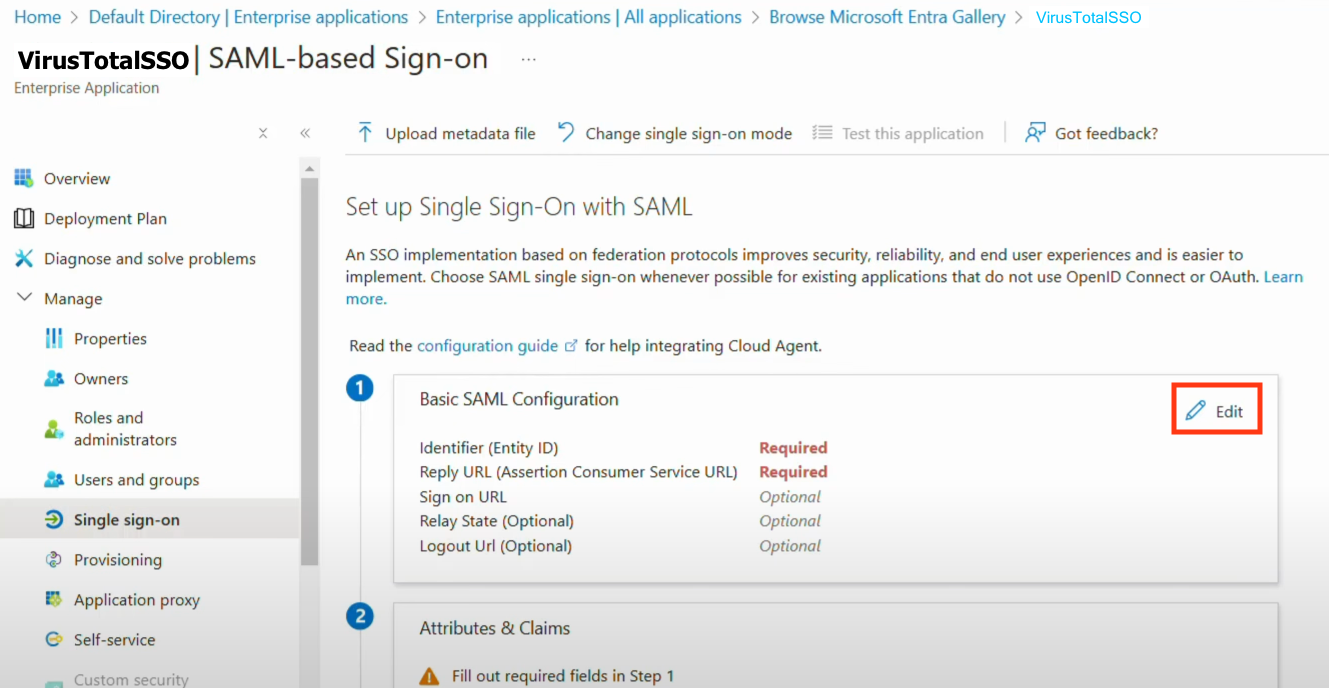Click the Diagnose and solve problems wrench icon

pos(24,258)
